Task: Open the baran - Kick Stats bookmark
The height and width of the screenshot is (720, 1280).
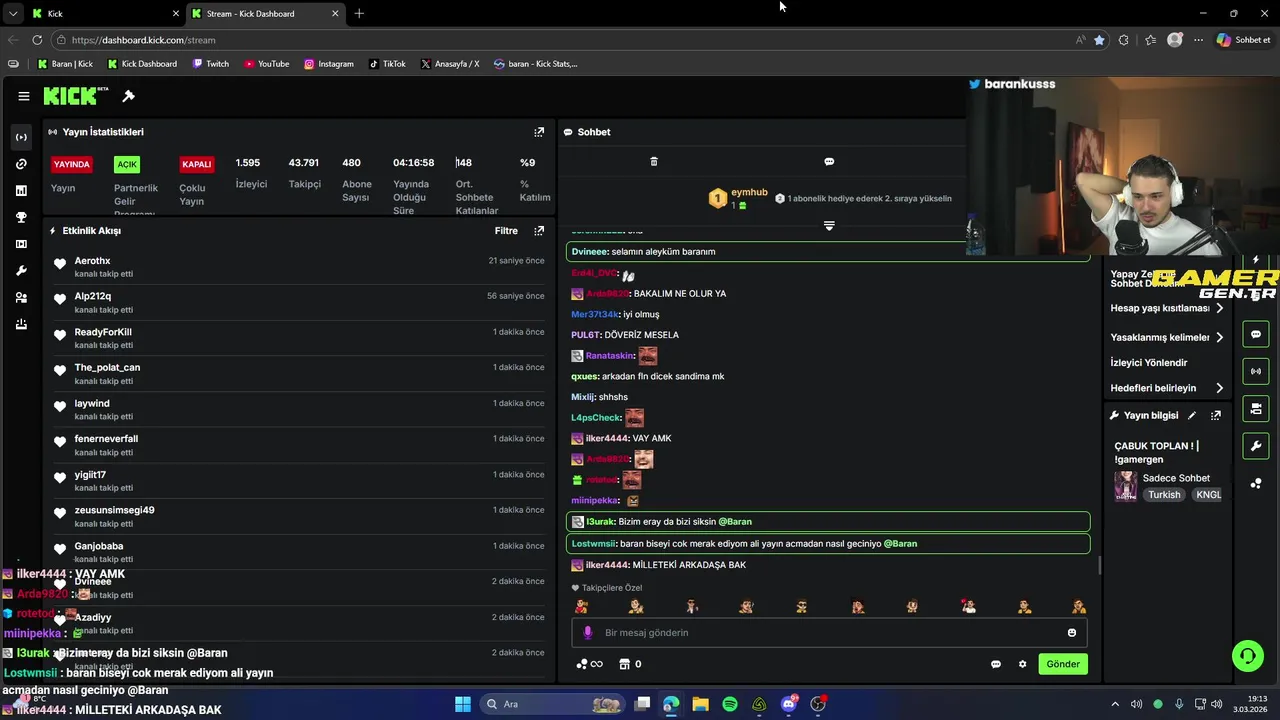Action: tap(536, 64)
